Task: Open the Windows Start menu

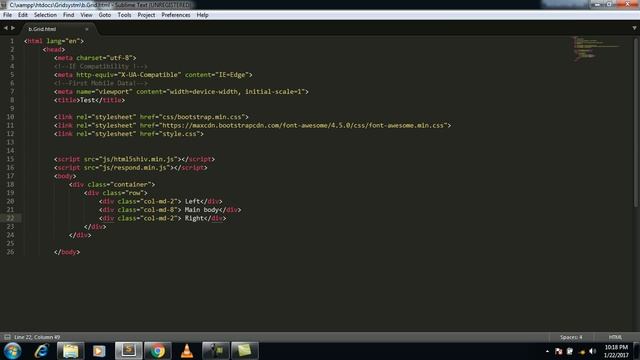Action: [12, 351]
